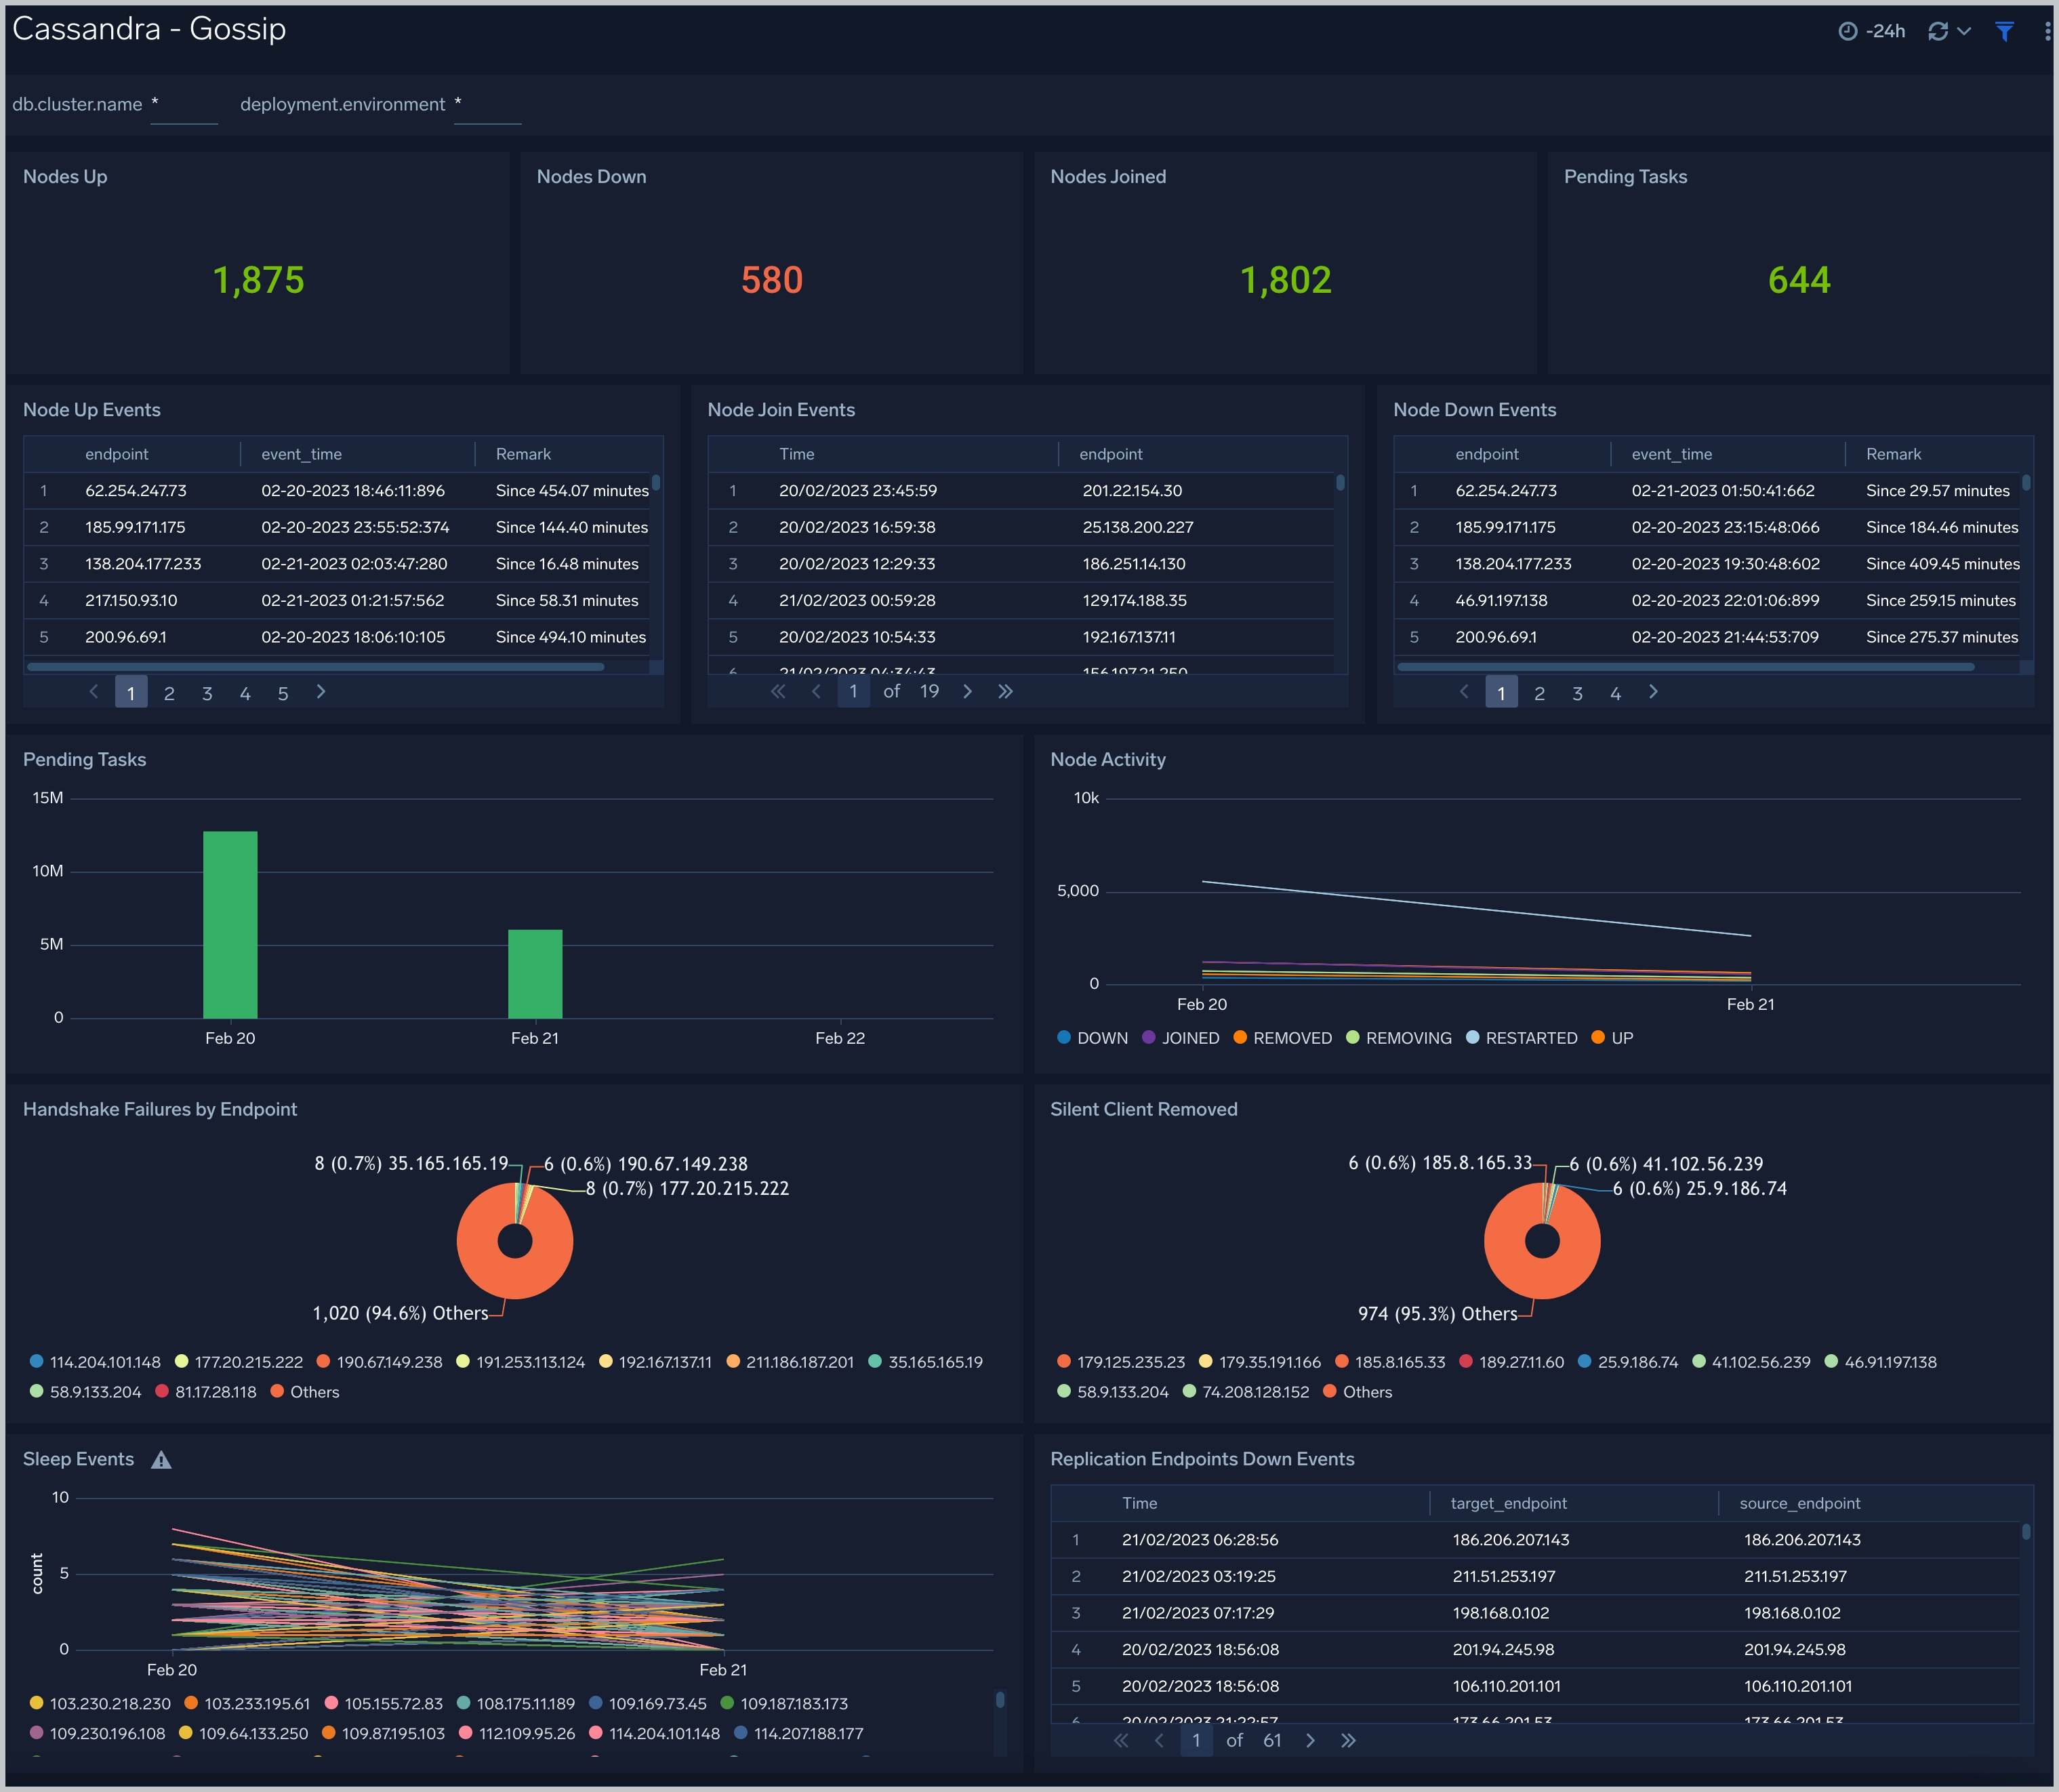Toggle 25.9.186.74 in Silent Client Removed legend
2059x1792 pixels.
(x=1628, y=1362)
